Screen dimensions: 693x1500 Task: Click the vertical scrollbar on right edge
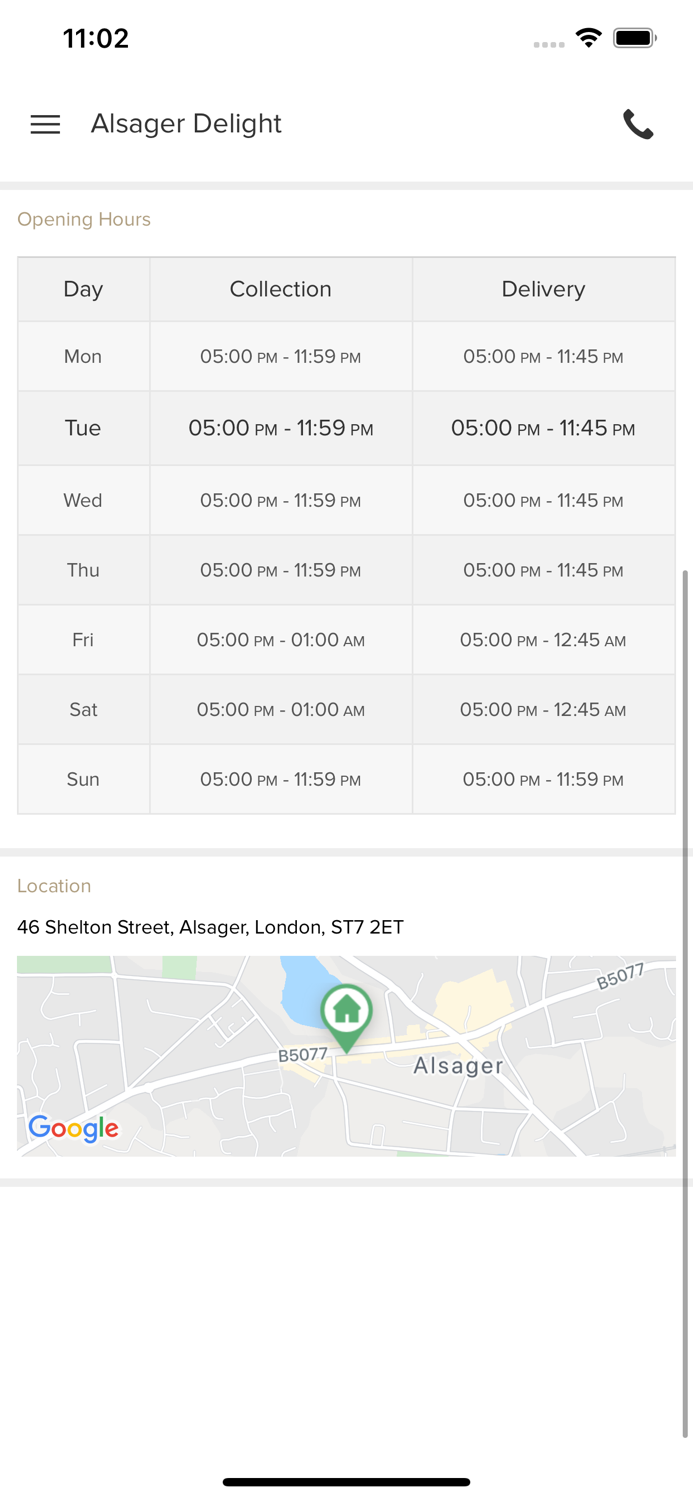[686, 1000]
